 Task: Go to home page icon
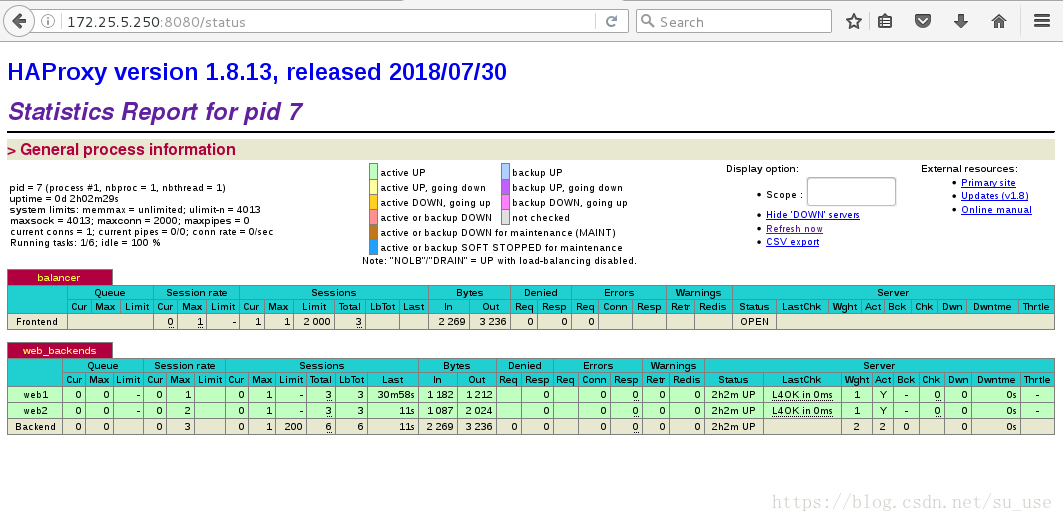tap(999, 22)
